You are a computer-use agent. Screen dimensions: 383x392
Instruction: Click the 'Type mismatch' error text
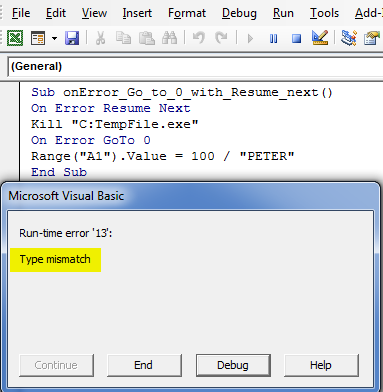click(55, 259)
